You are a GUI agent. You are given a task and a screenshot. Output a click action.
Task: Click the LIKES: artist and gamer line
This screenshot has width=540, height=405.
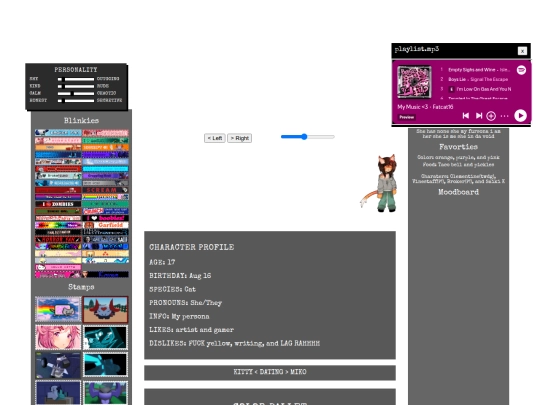pos(191,330)
